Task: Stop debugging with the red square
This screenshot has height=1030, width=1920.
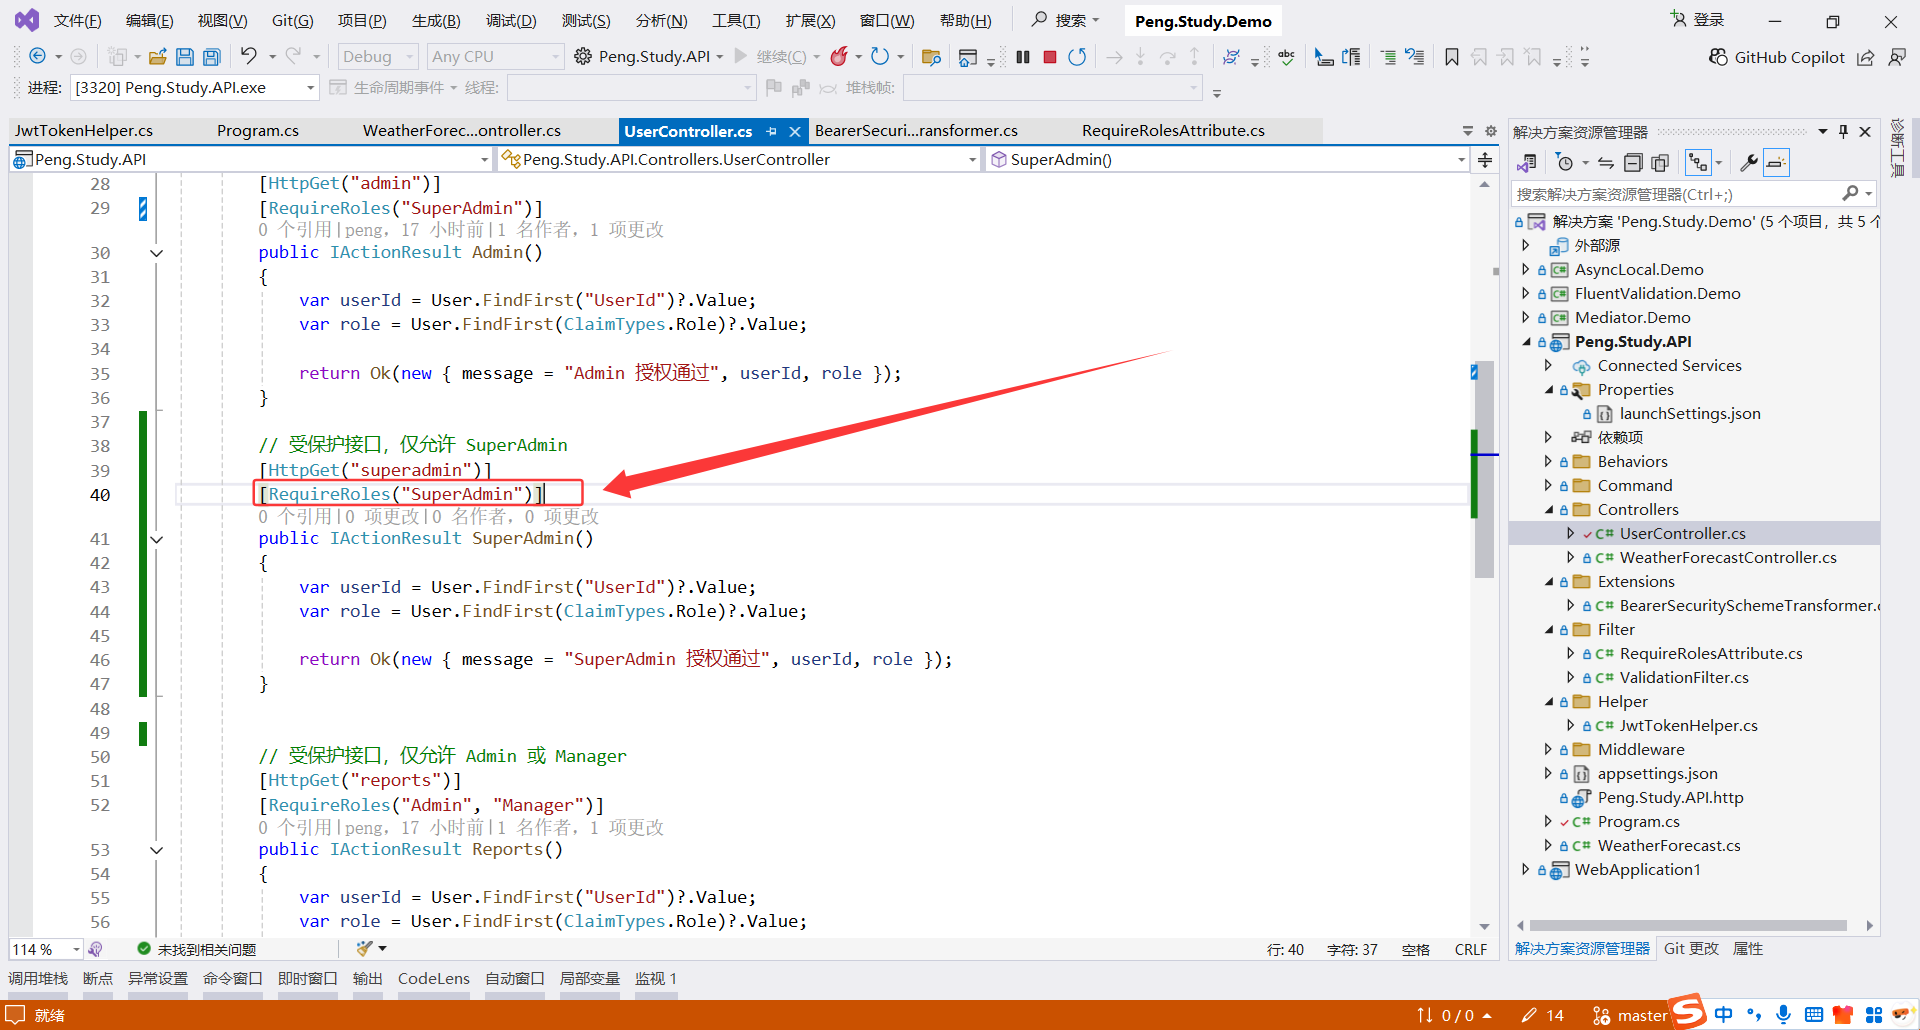Action: click(1050, 57)
